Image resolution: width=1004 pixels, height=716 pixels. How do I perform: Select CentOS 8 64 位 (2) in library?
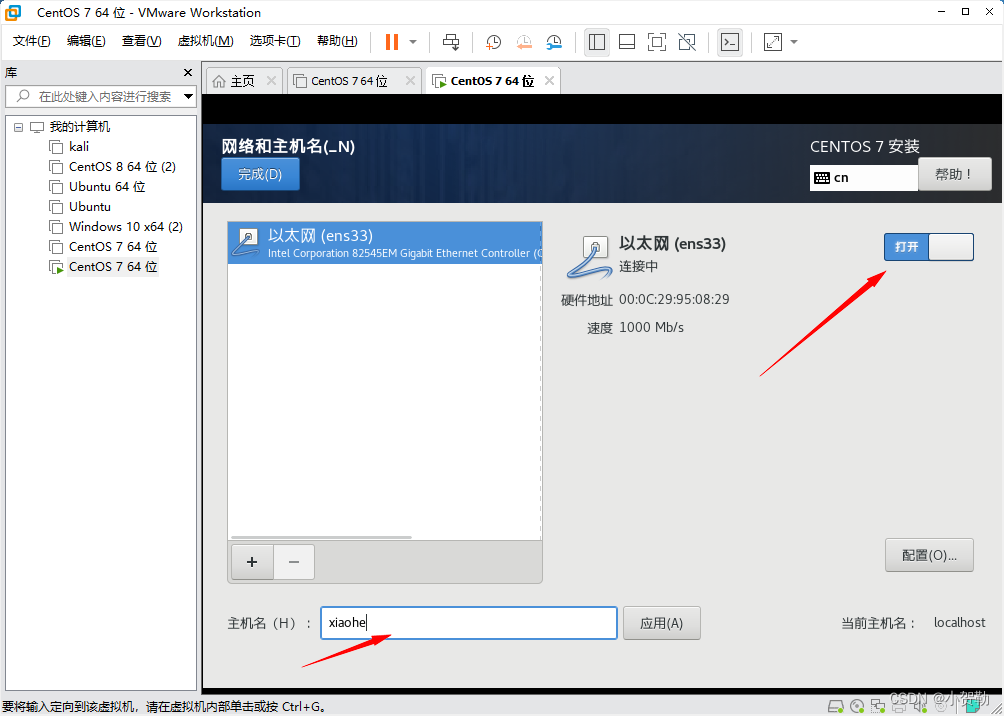pyautogui.click(x=113, y=167)
